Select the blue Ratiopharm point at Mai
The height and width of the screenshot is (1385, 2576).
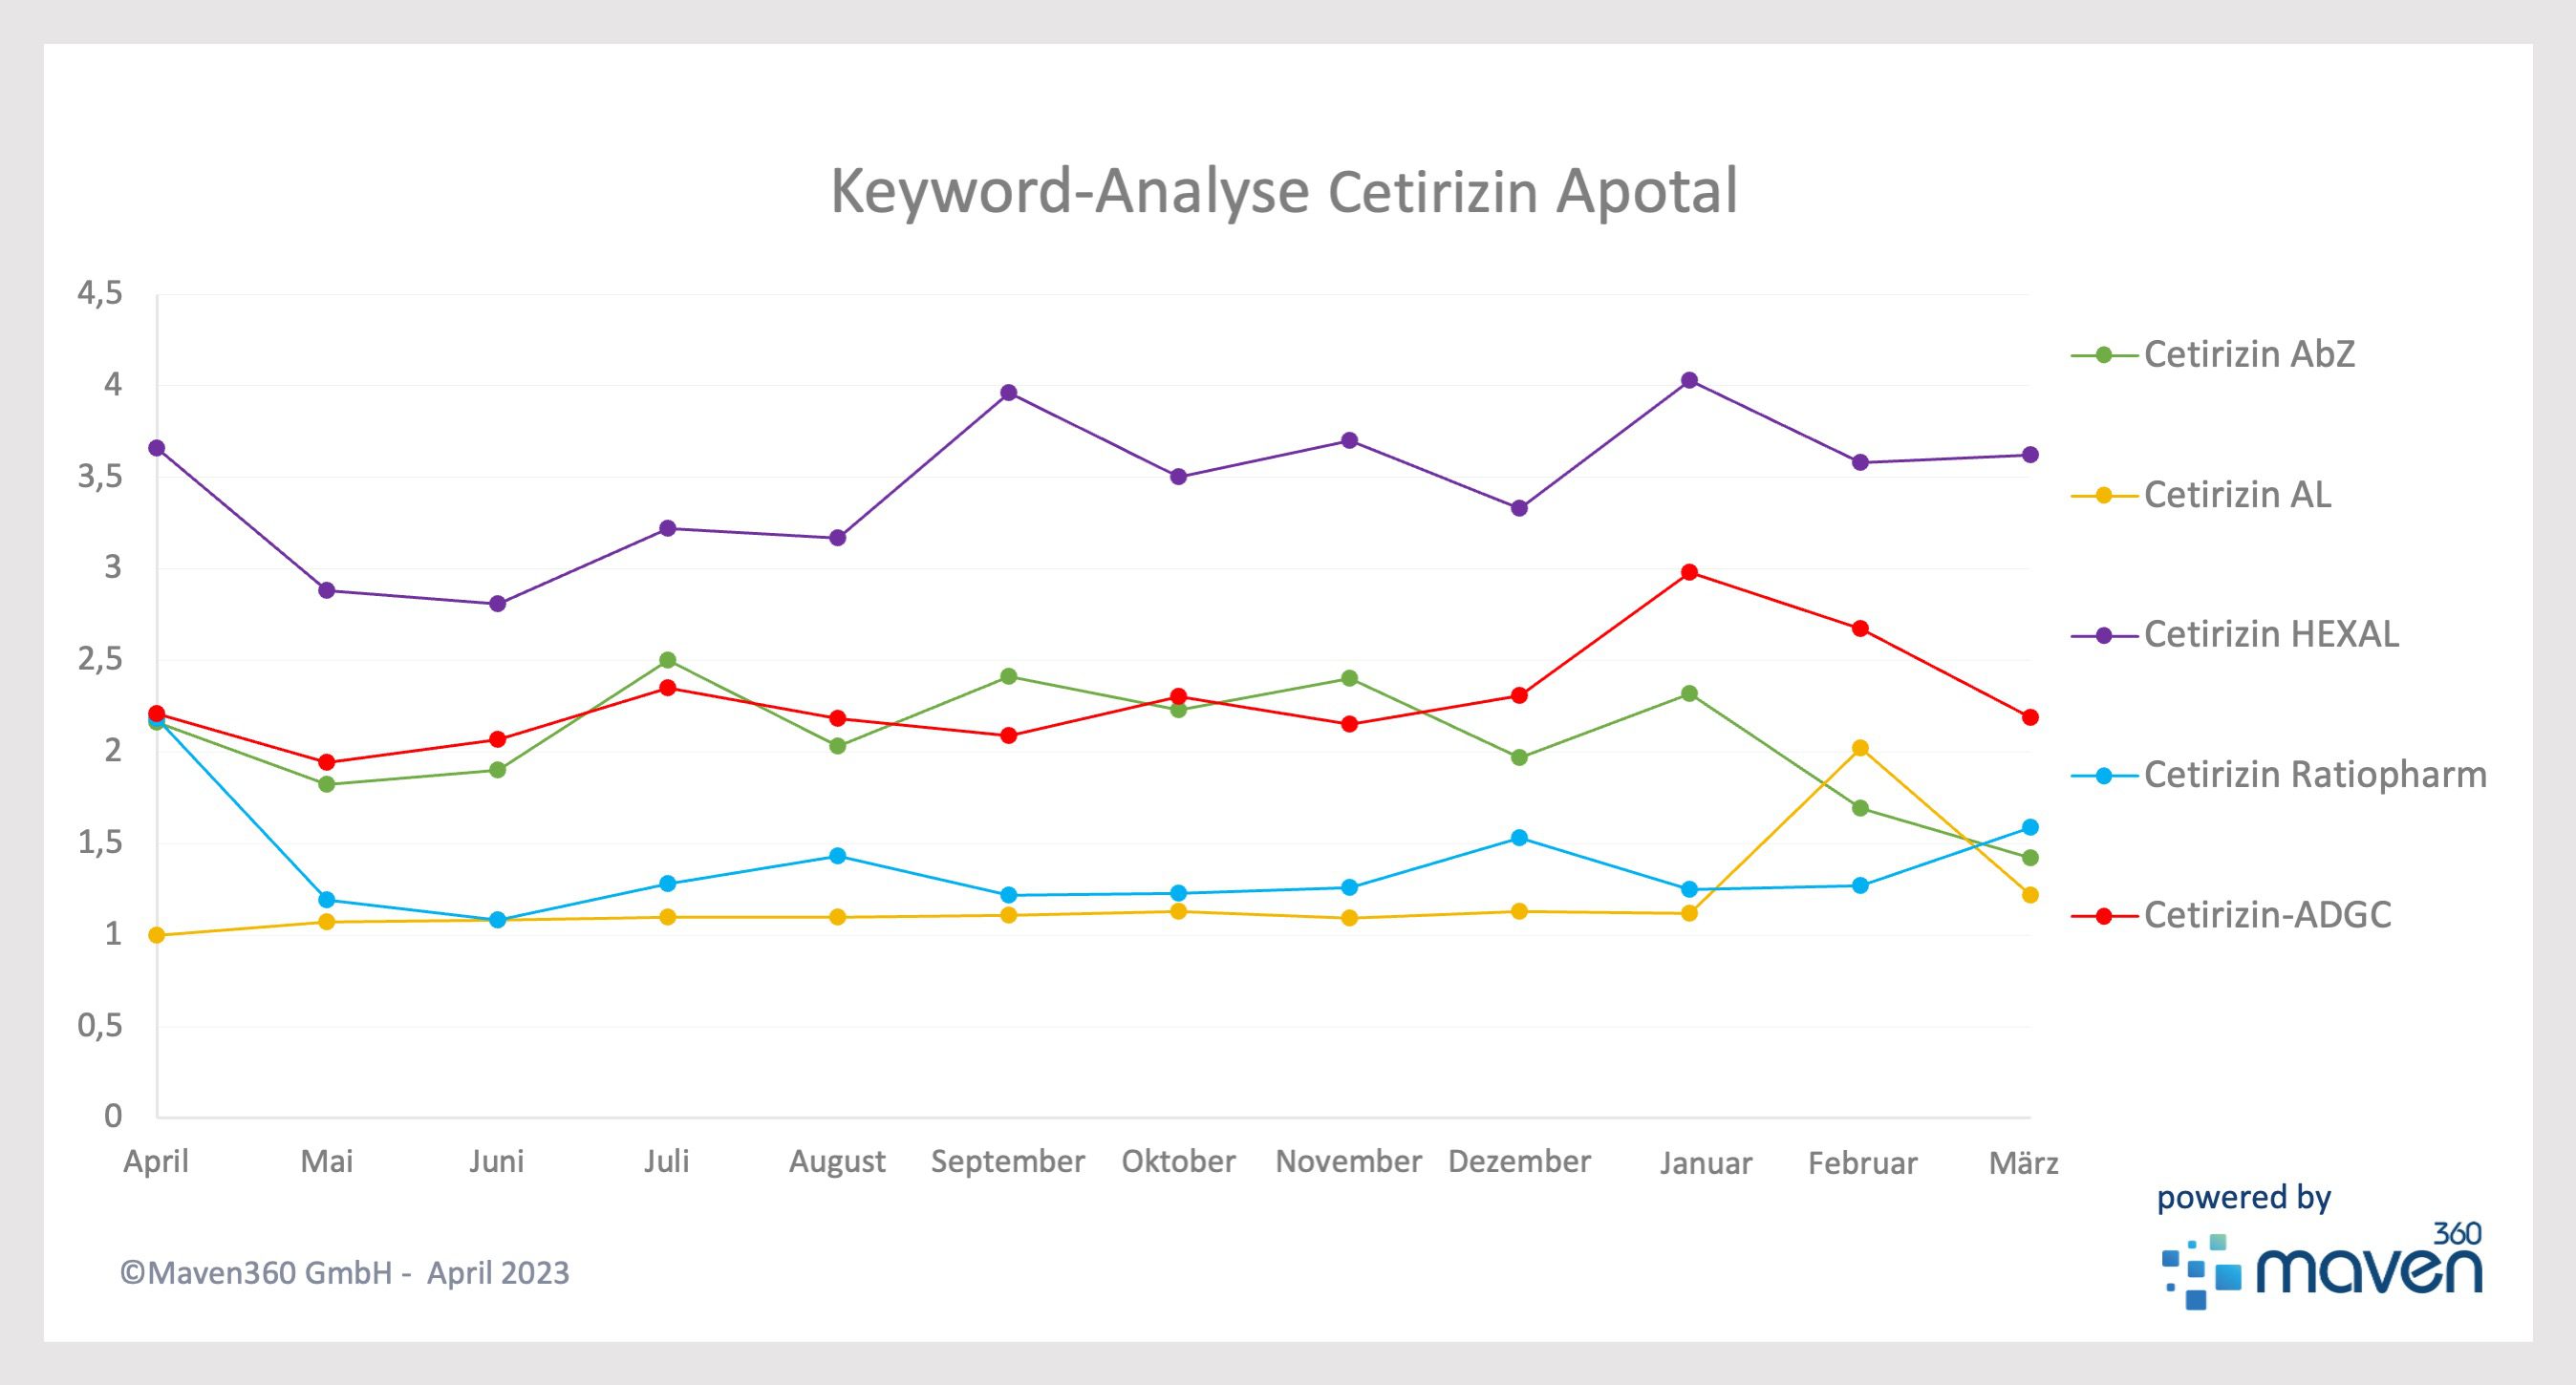tap(326, 900)
